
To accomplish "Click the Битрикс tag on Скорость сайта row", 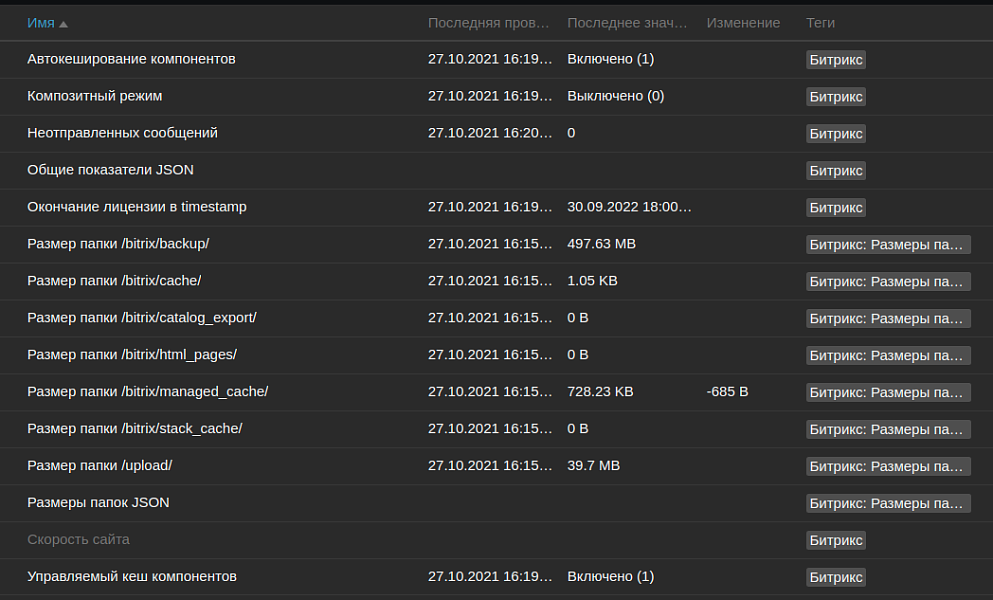I will (836, 539).
